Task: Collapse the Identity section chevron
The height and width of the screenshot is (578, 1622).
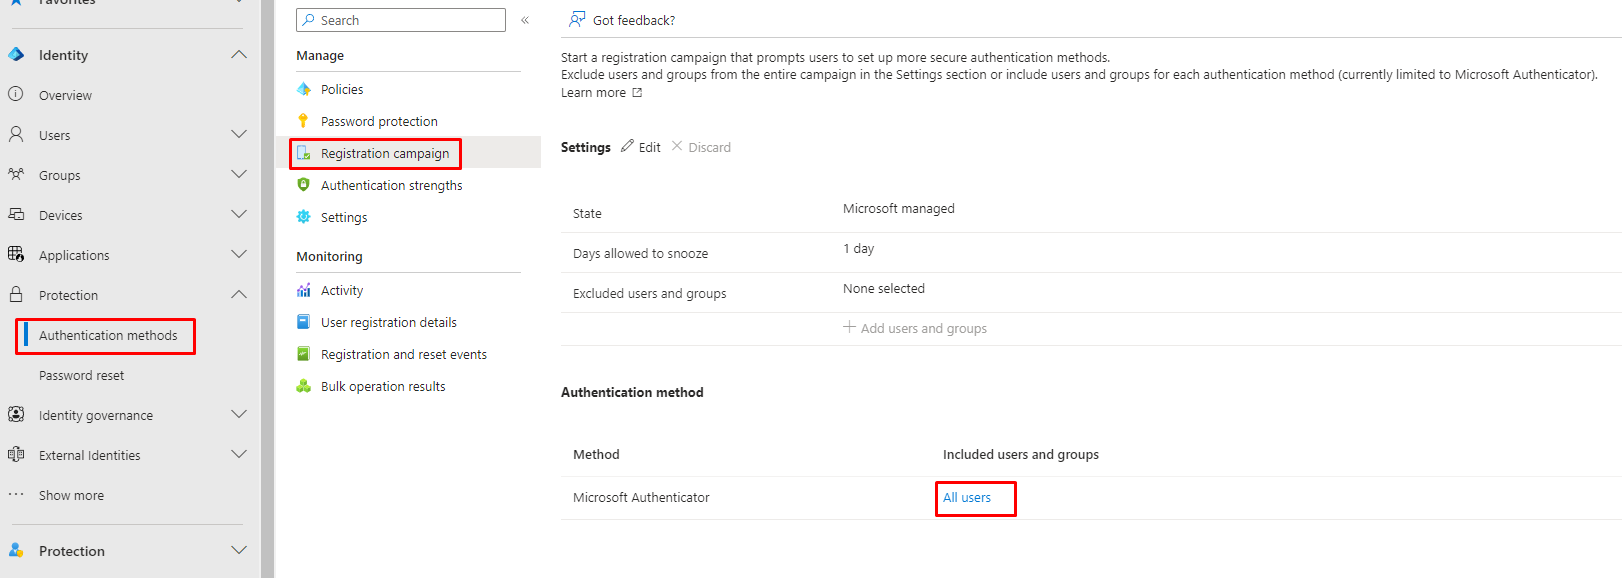Action: [239, 55]
